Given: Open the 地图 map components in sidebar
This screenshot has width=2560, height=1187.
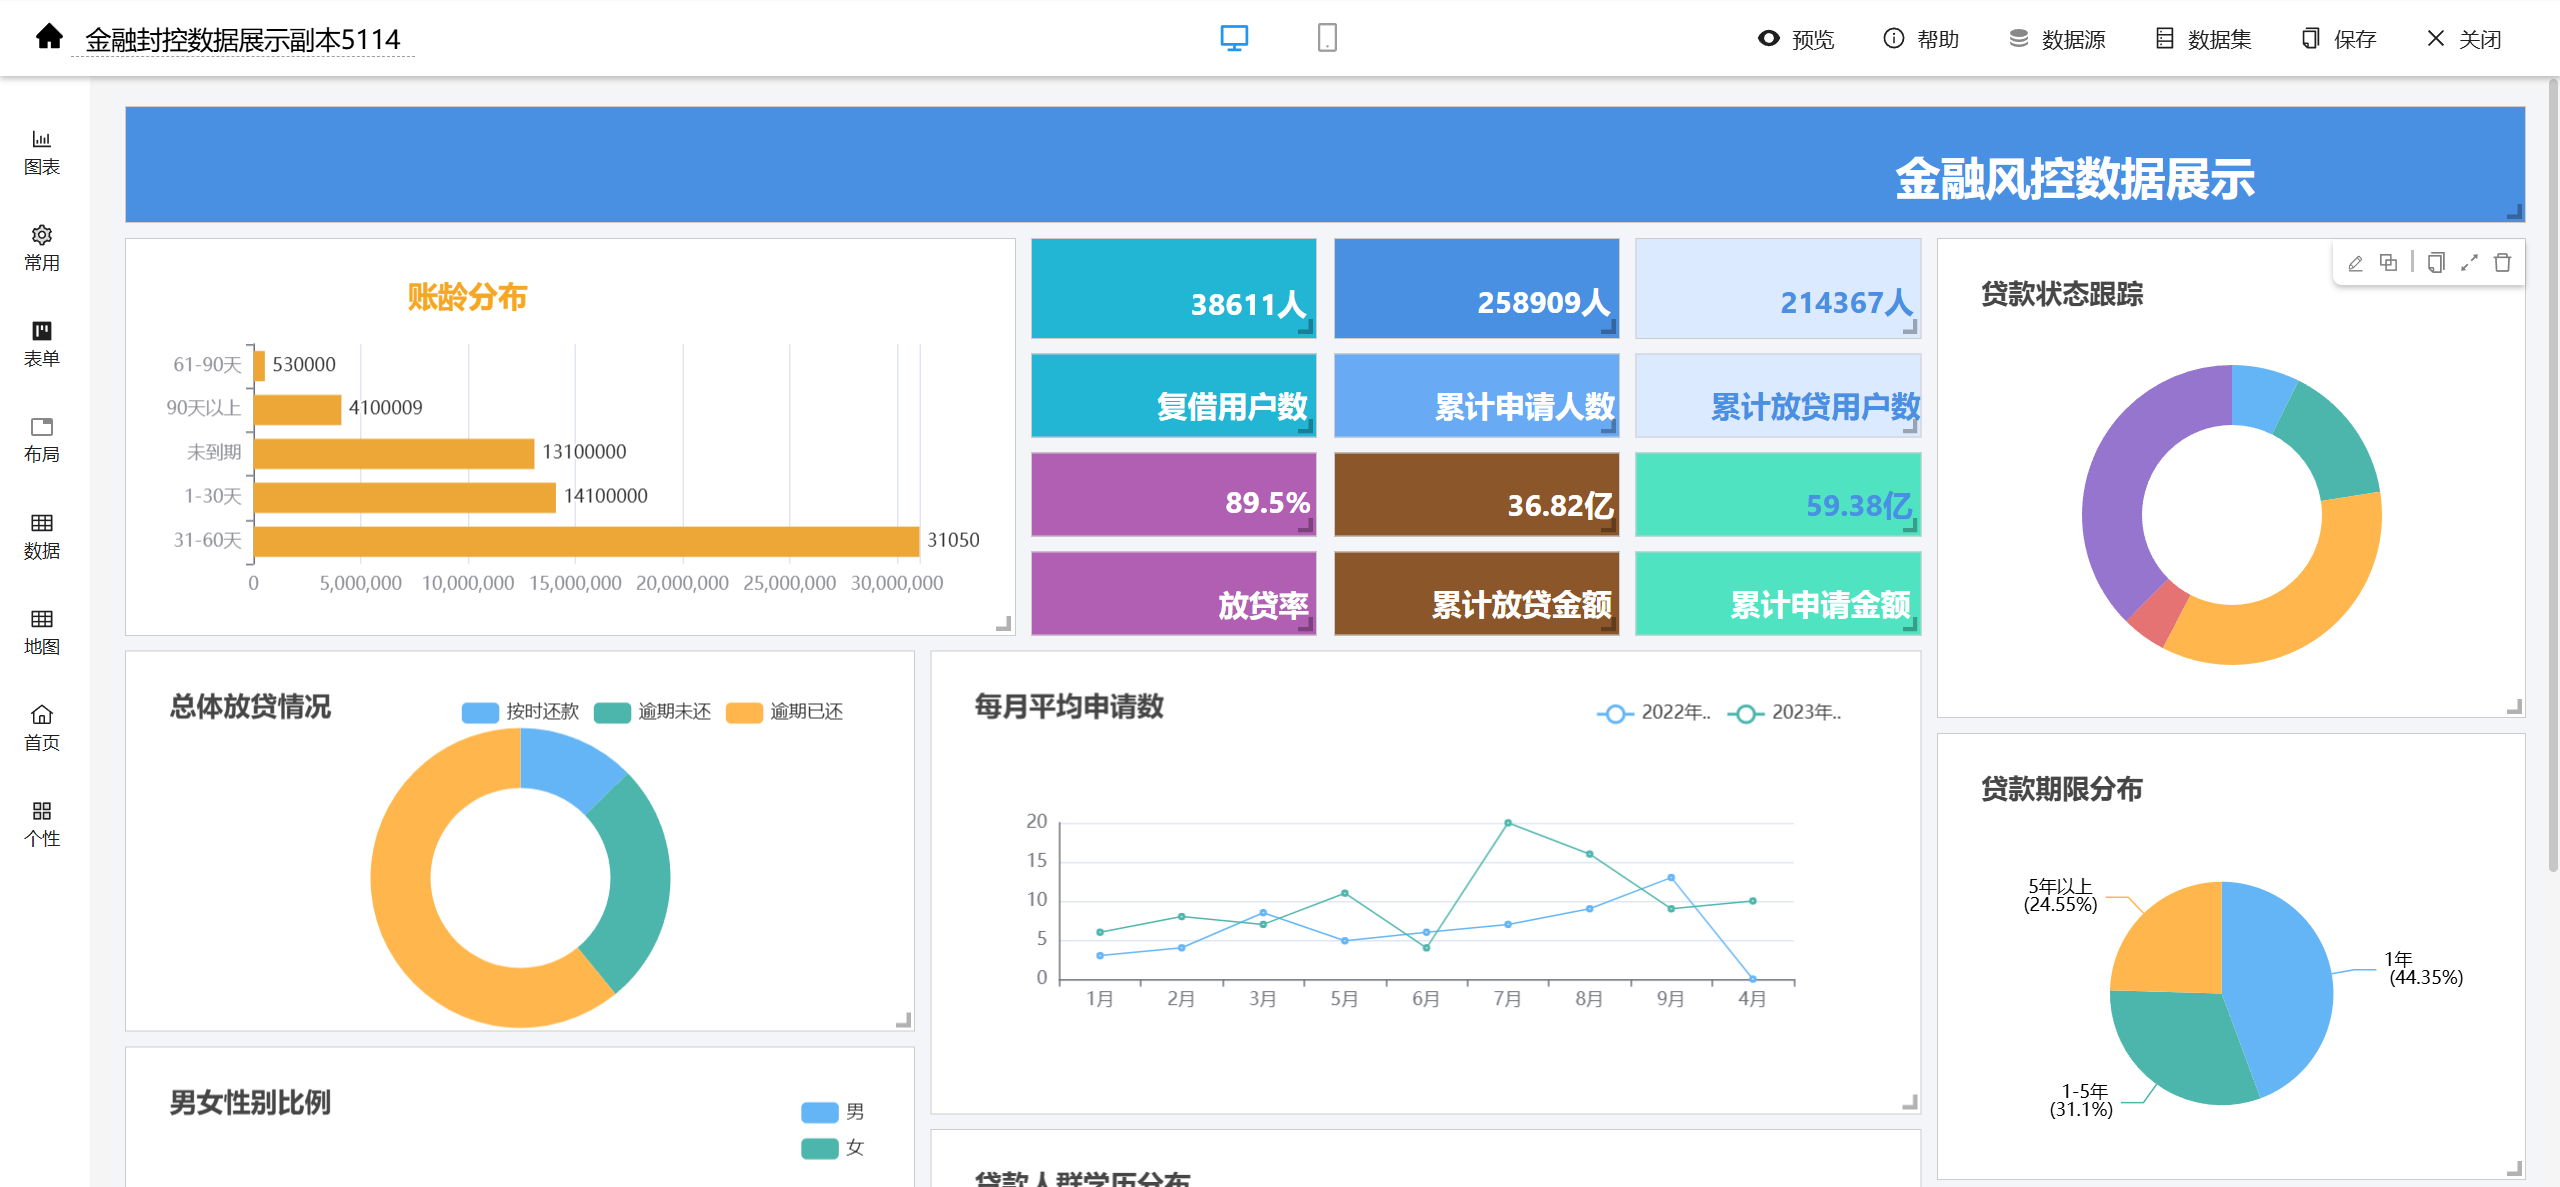Looking at the screenshot, I should [x=42, y=633].
